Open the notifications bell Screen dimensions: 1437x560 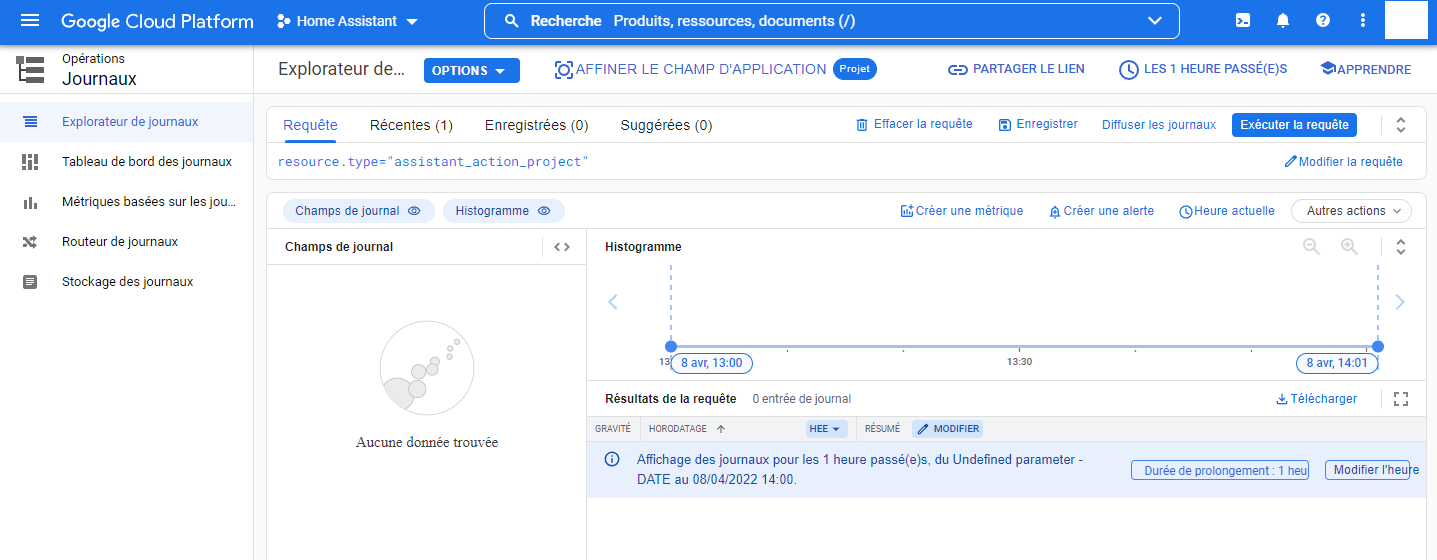1283,21
